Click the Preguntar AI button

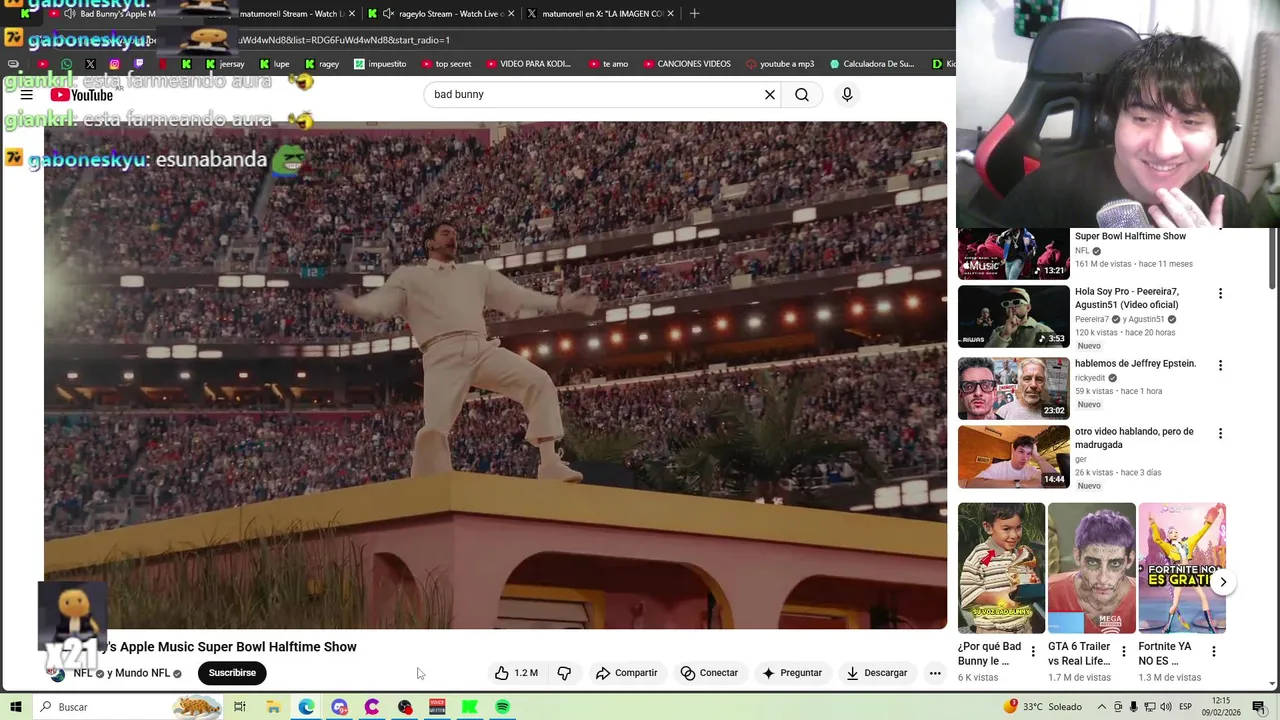792,673
